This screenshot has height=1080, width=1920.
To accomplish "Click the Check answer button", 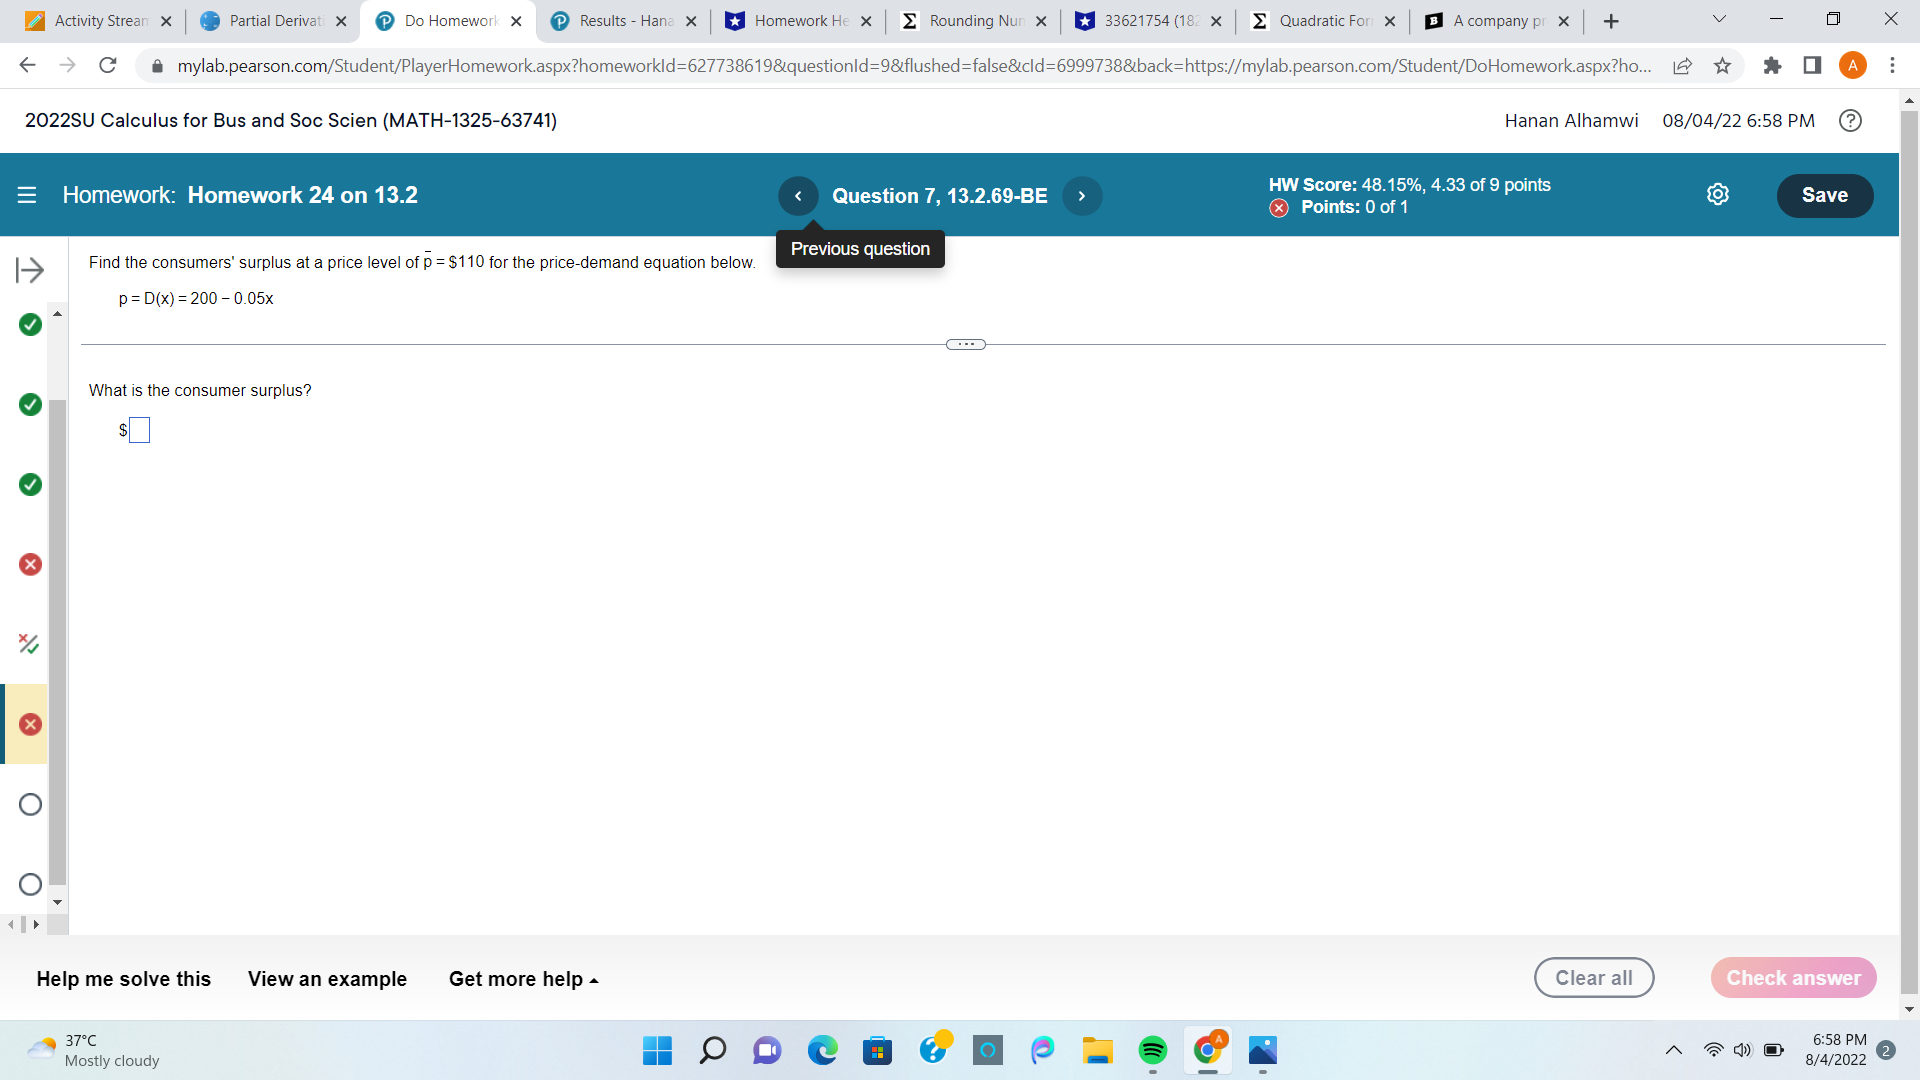I will [x=1793, y=977].
